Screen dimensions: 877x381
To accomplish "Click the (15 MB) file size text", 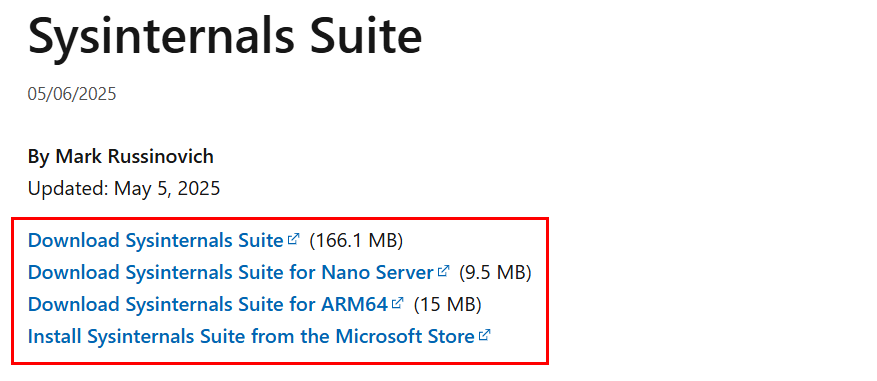I will pyautogui.click(x=447, y=305).
